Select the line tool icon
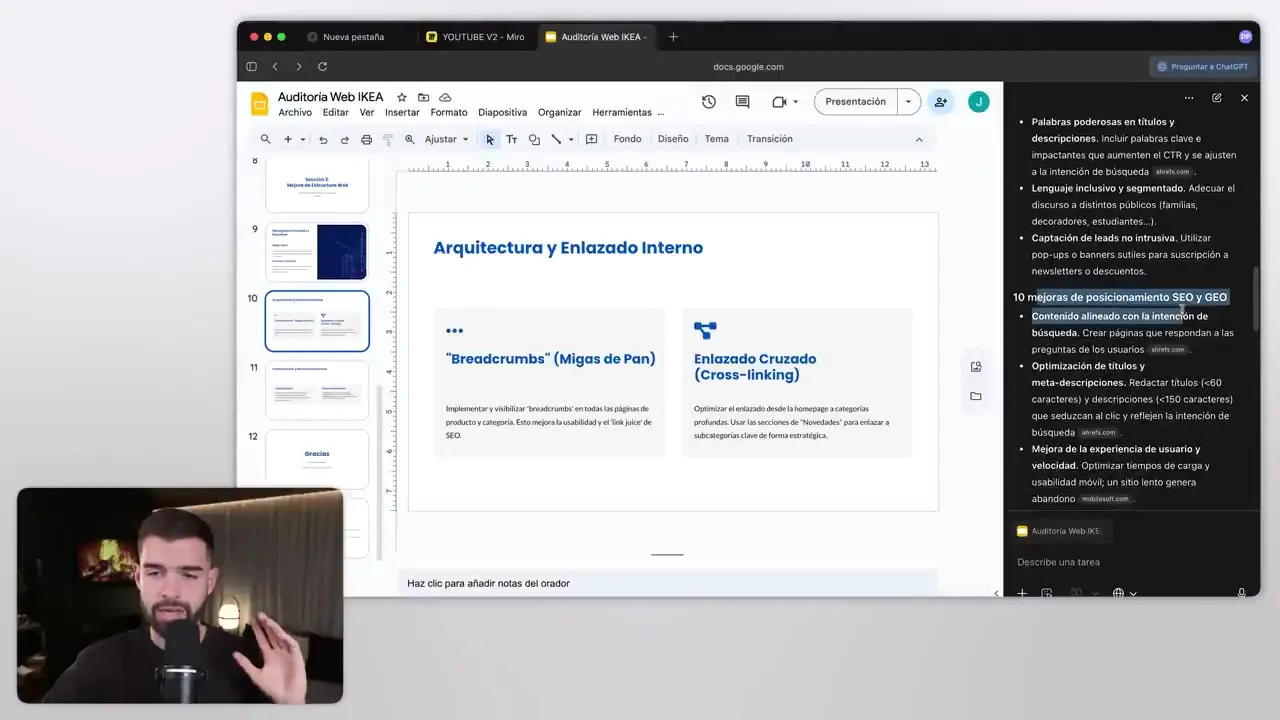 [x=556, y=140]
